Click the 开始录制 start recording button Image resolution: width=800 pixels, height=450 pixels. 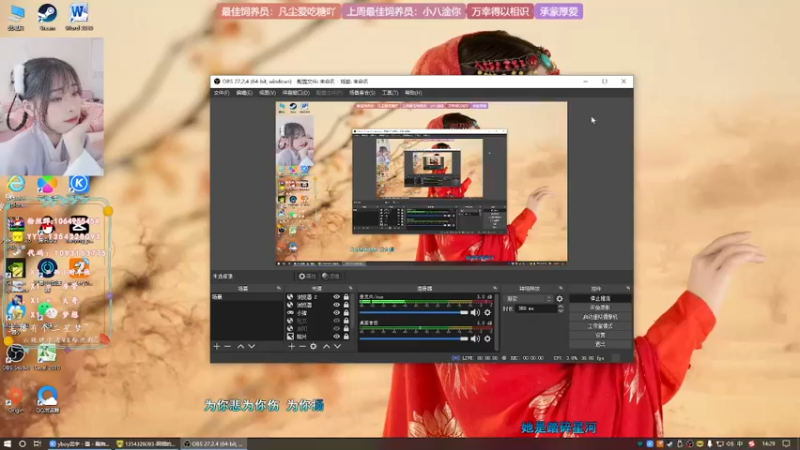tap(600, 308)
